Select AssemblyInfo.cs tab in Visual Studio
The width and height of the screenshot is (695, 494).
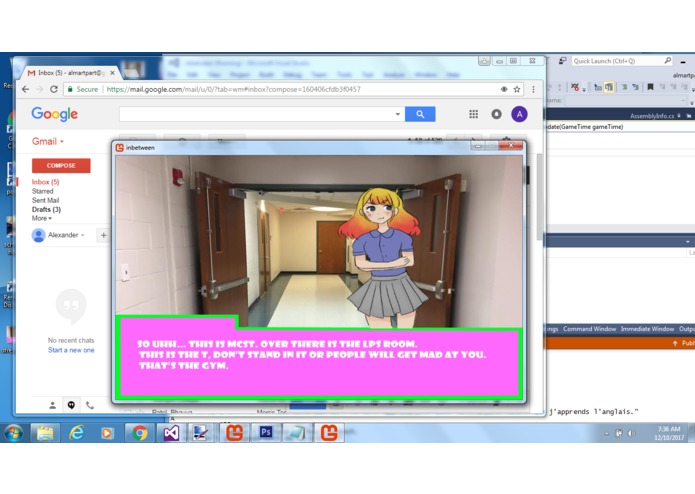[x=652, y=116]
